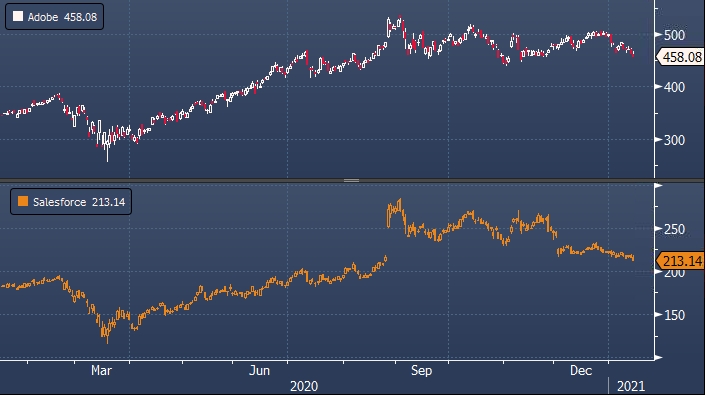Click the 400 label on Adobe price axis

pos(674,87)
